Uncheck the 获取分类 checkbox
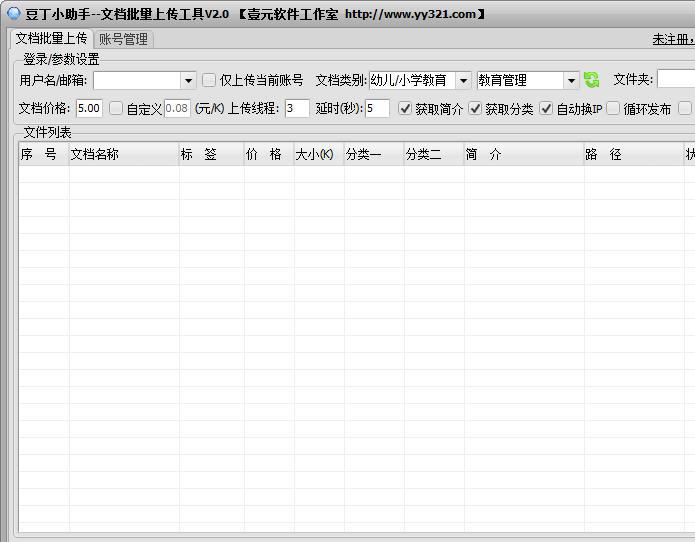The width and height of the screenshot is (695, 542). click(x=475, y=109)
